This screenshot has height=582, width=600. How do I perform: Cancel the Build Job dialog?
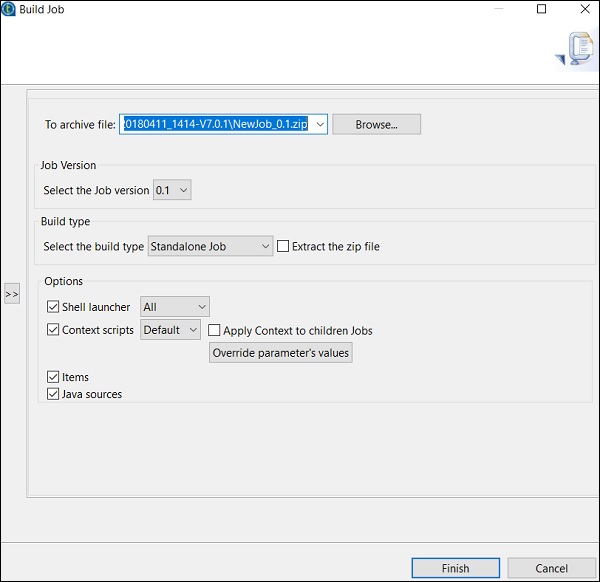pos(551,568)
